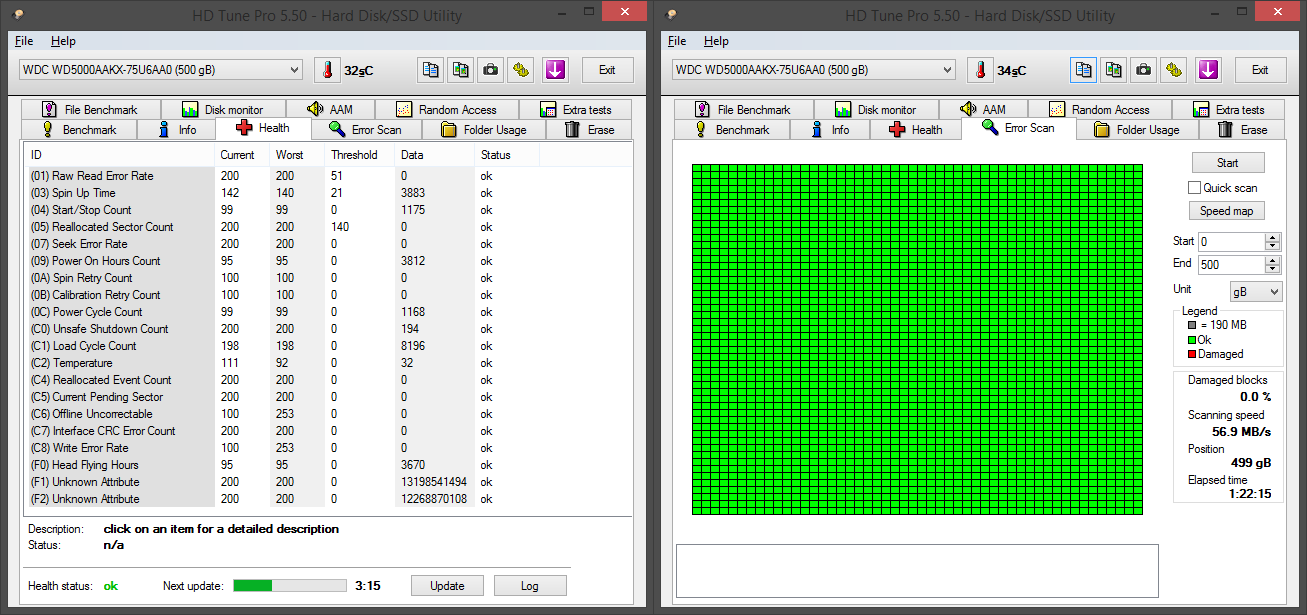Screen dimensions: 1307x615
Task: Open Help menu in left window
Action: [63, 41]
